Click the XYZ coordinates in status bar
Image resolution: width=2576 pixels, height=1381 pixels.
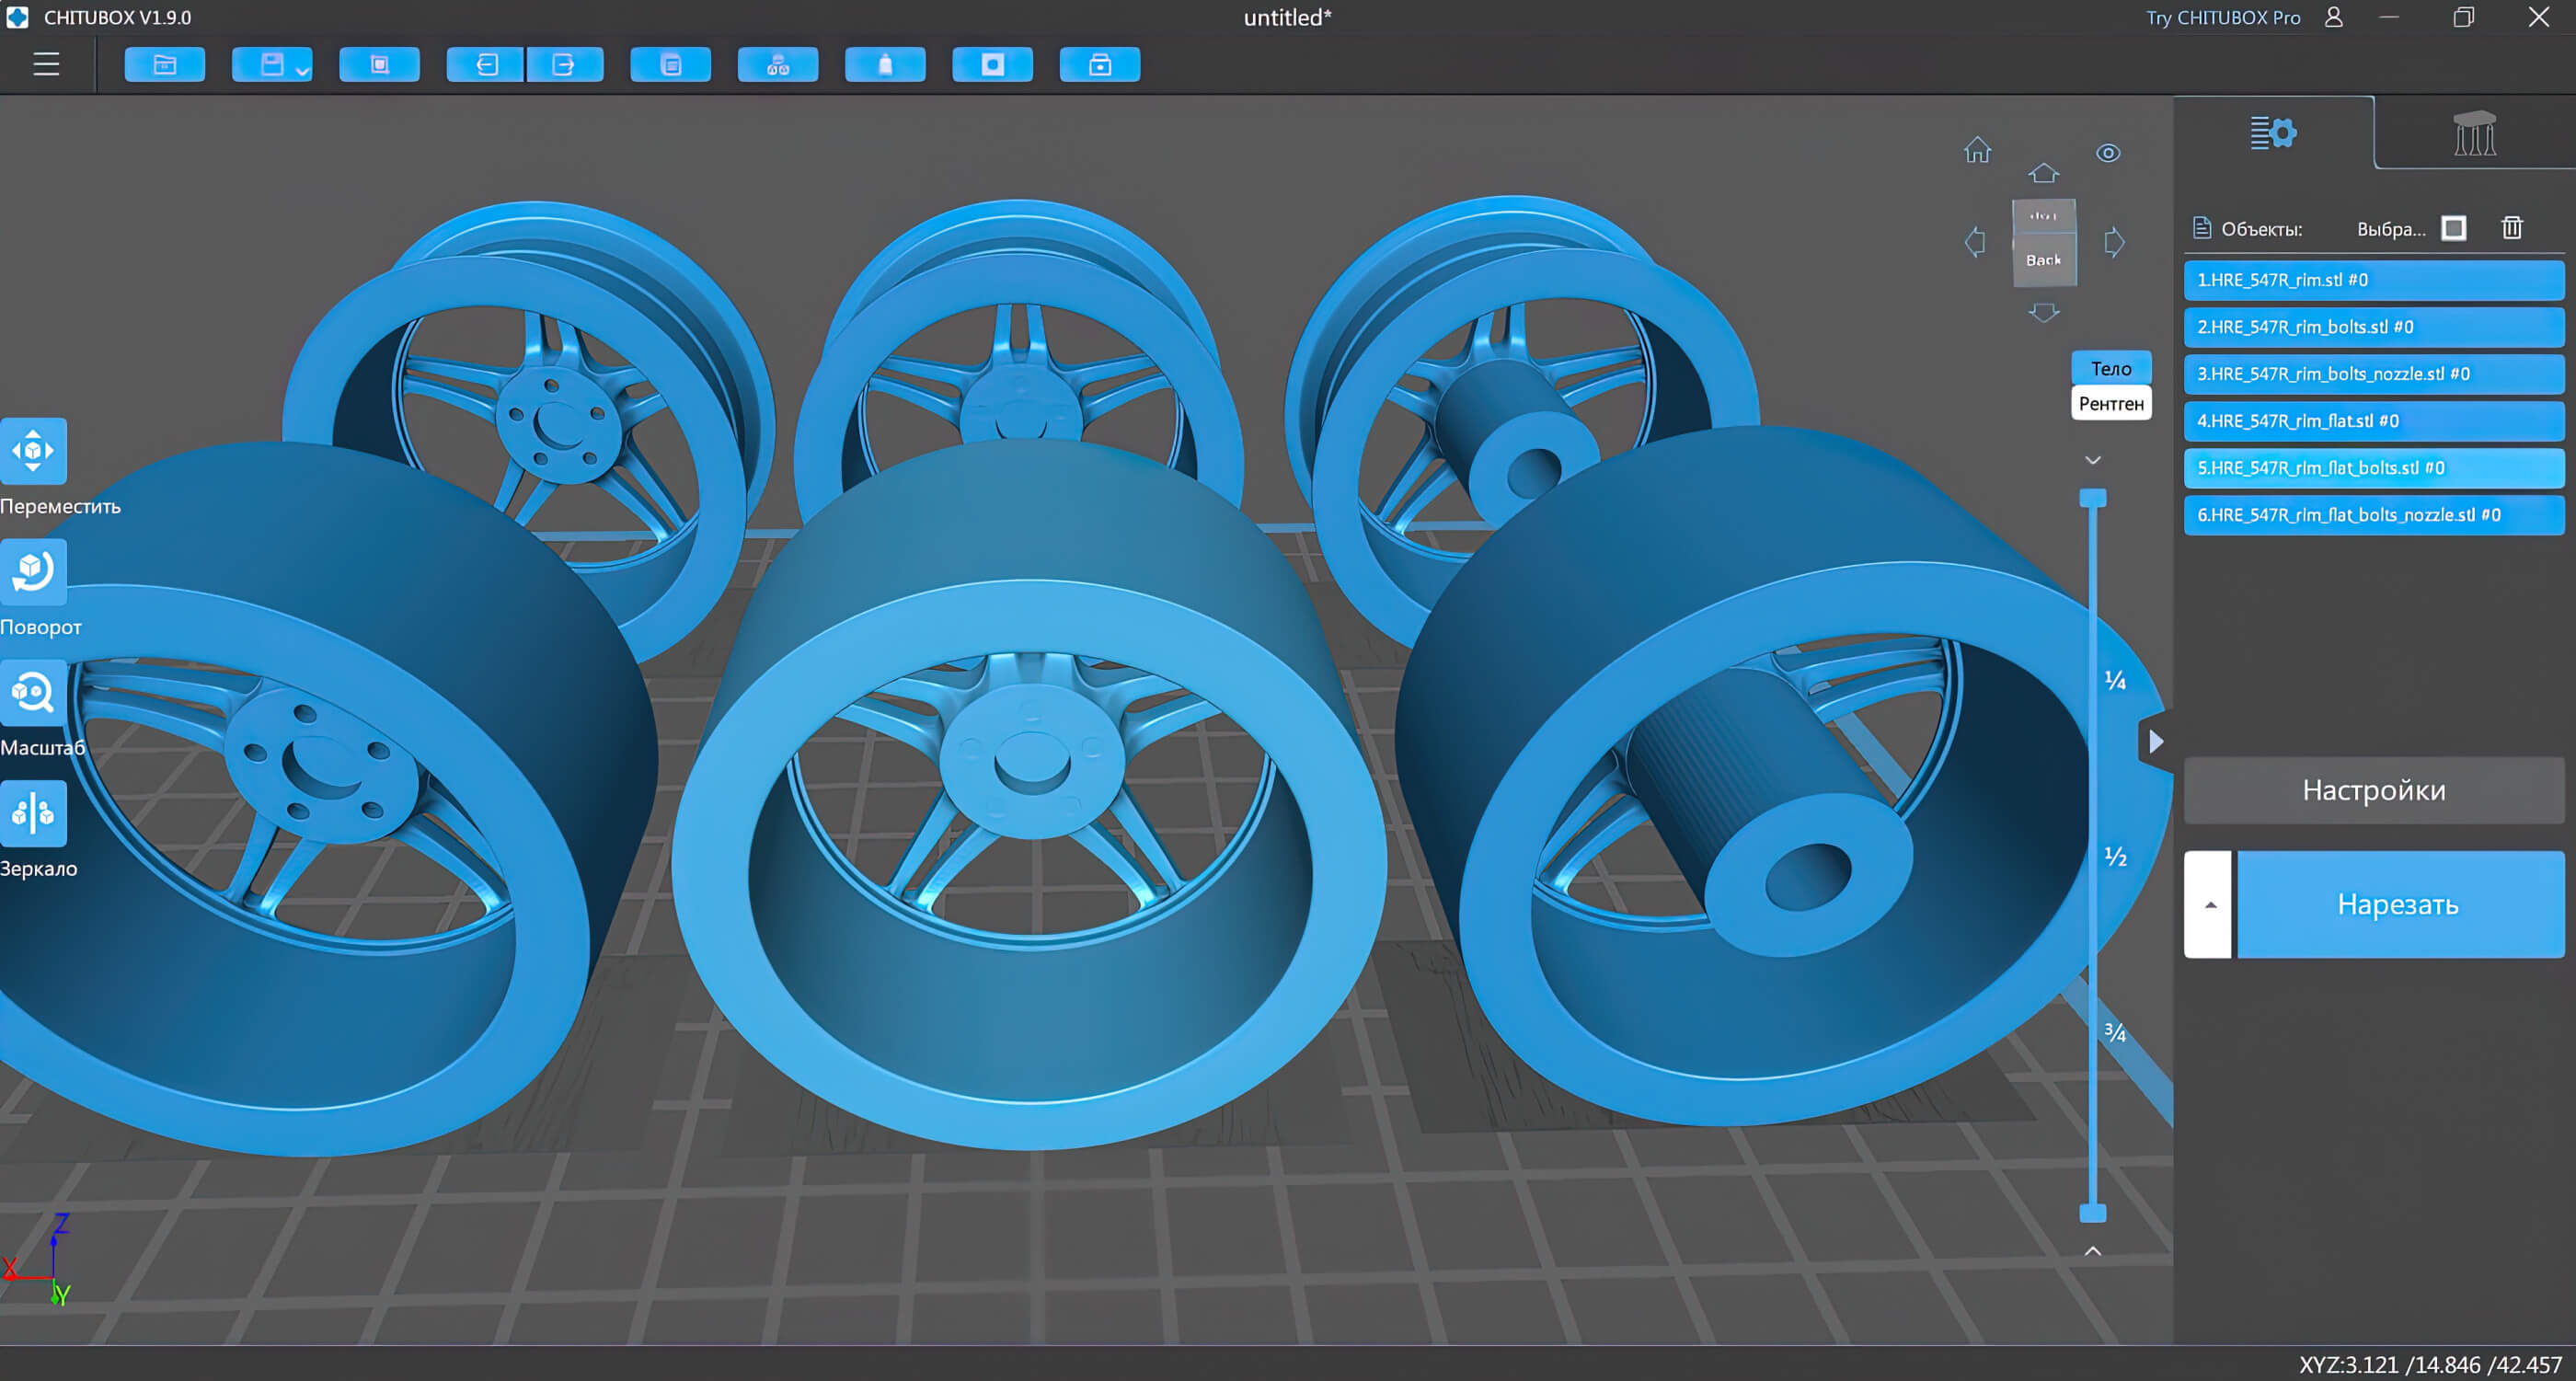pyautogui.click(x=2430, y=1365)
